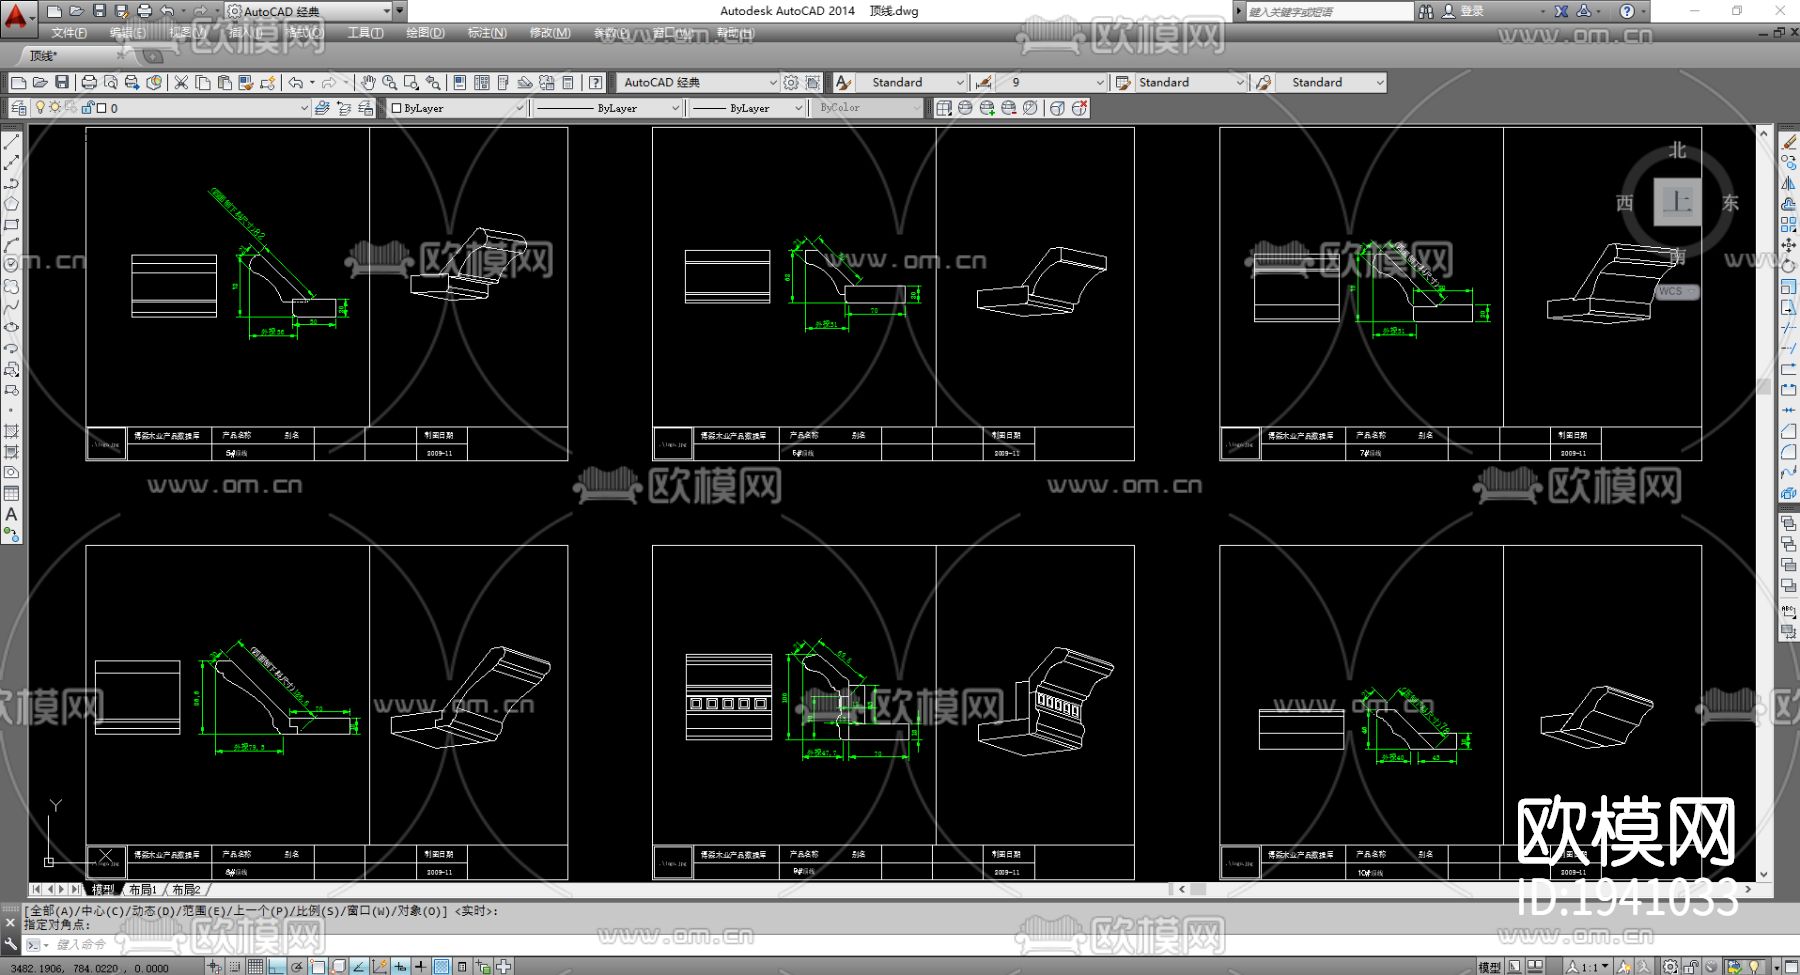Viewport: 1800px width, 975px height.
Task: Open the 工具(T) menu
Action: tap(365, 33)
